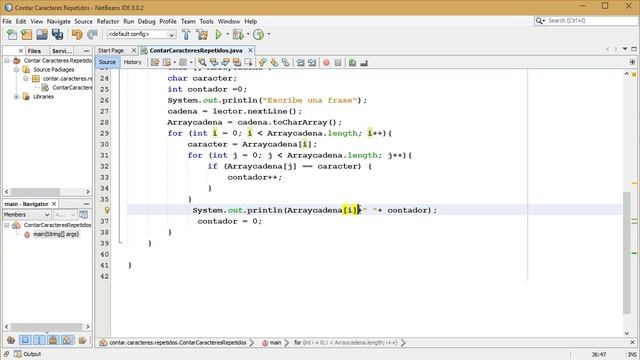The width and height of the screenshot is (640, 360).
Task: Click main in the breadcrumb bar
Action: coord(276,342)
